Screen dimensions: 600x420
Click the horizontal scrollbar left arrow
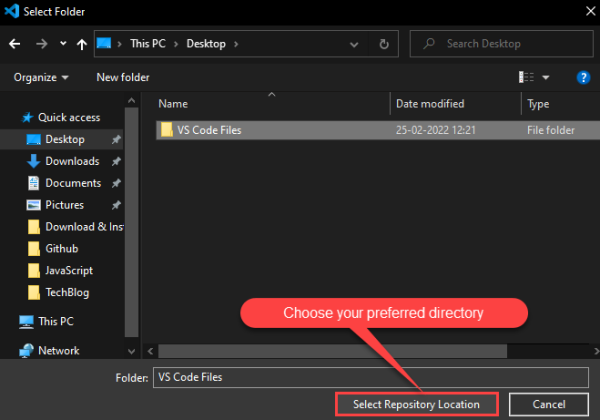point(150,351)
